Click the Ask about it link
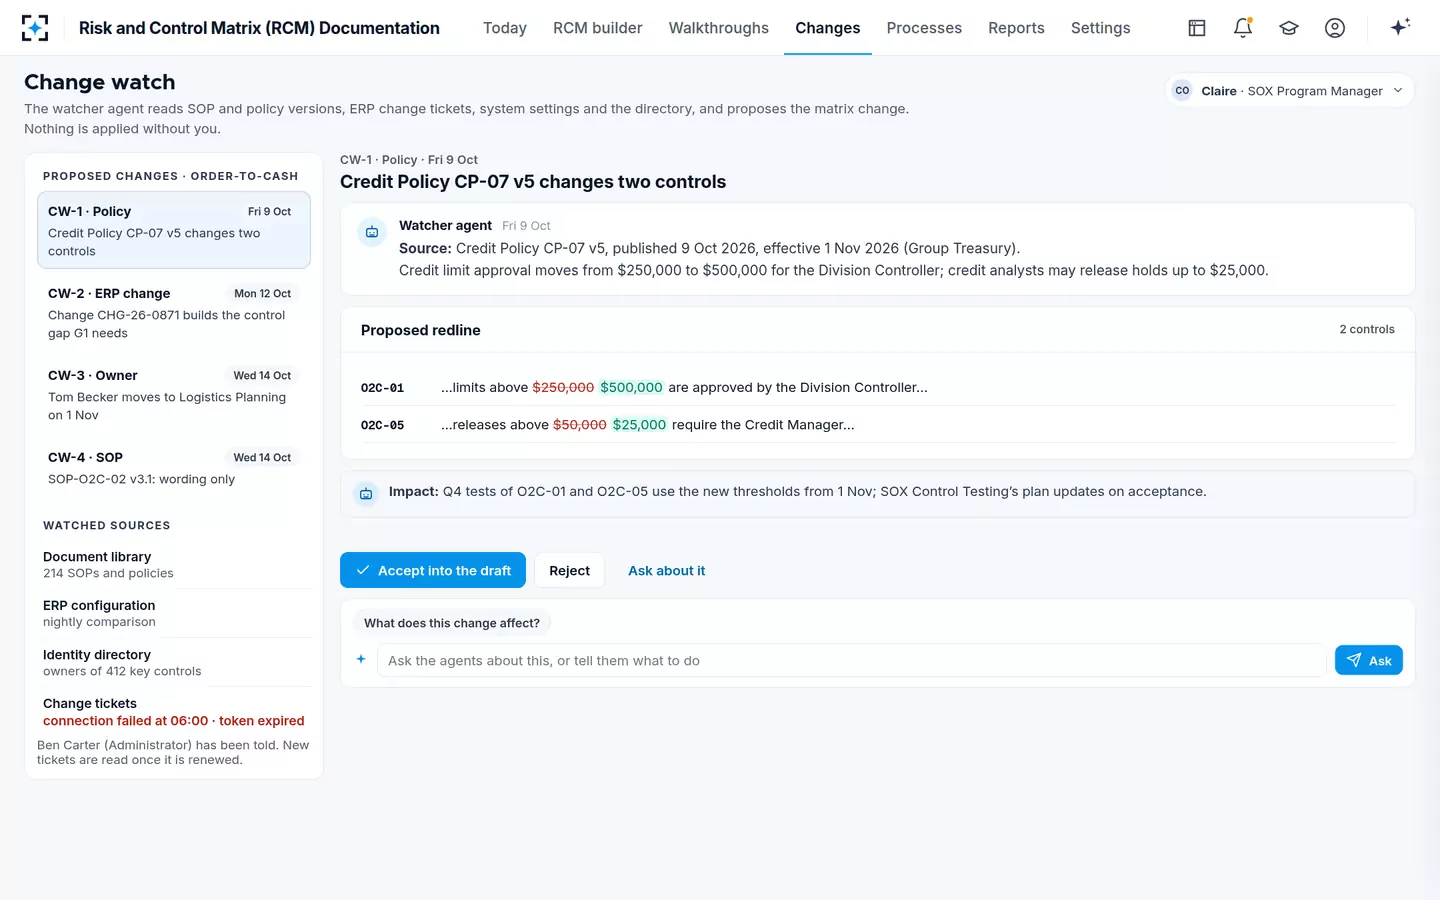The width and height of the screenshot is (1440, 900). (667, 571)
